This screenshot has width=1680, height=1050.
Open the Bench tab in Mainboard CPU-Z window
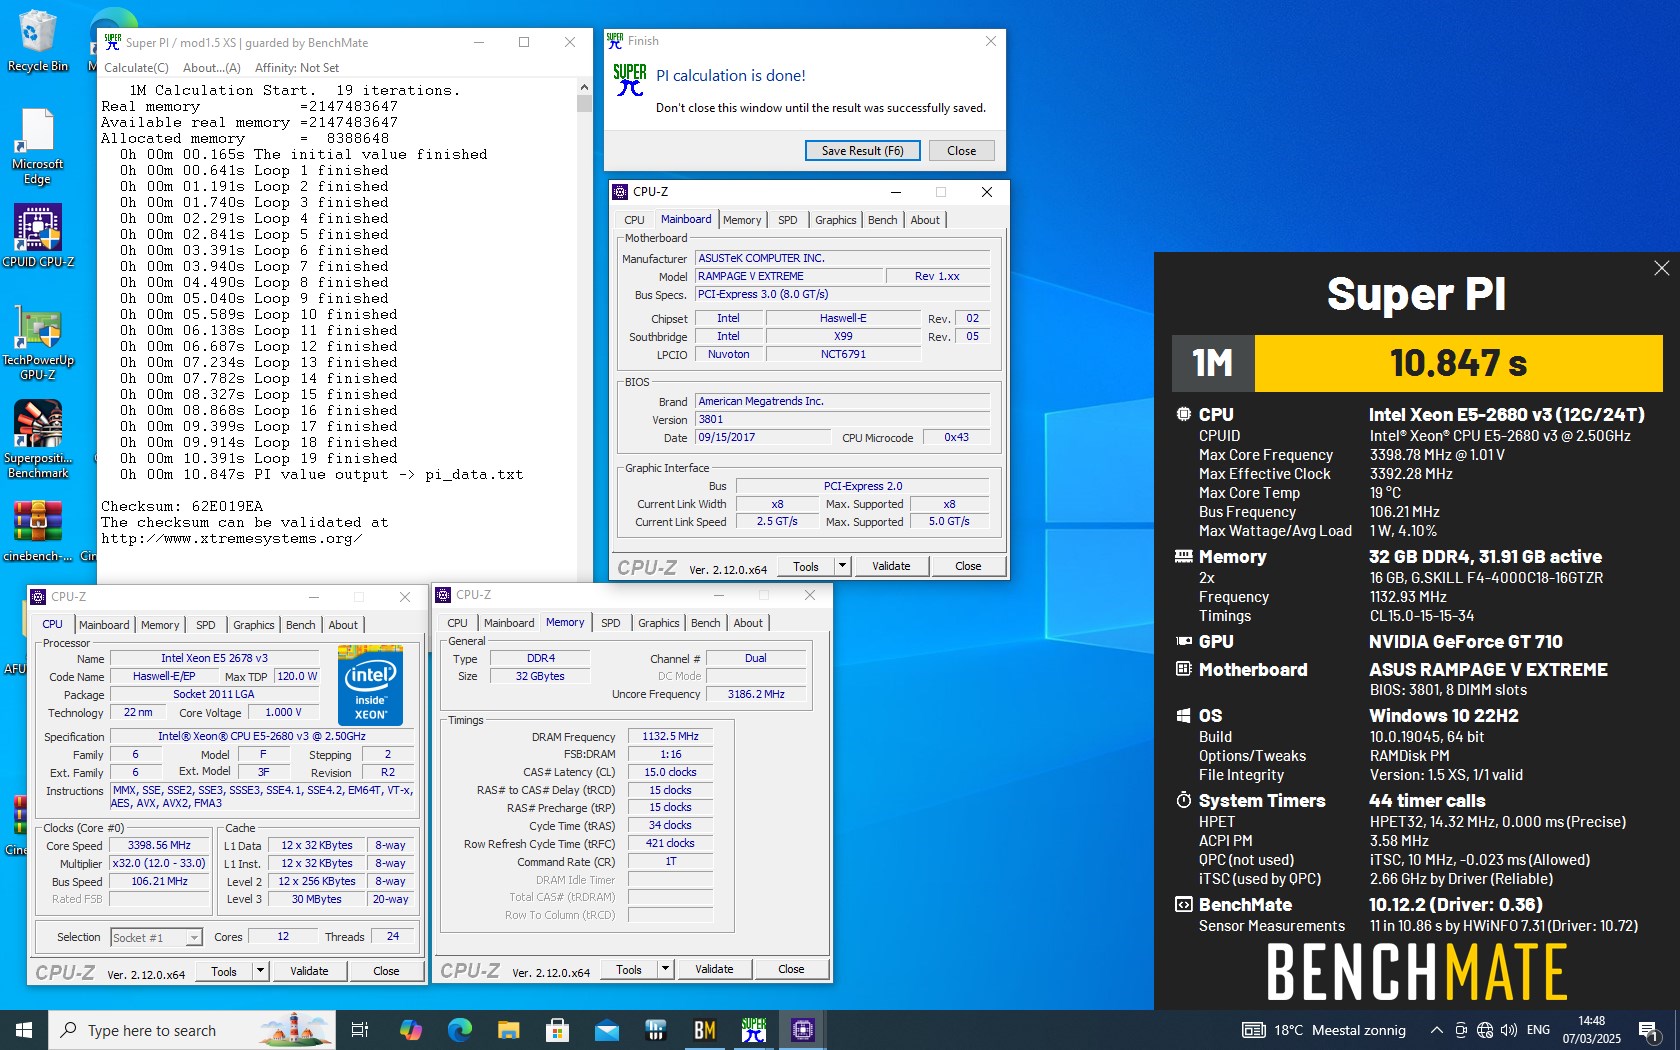point(883,220)
